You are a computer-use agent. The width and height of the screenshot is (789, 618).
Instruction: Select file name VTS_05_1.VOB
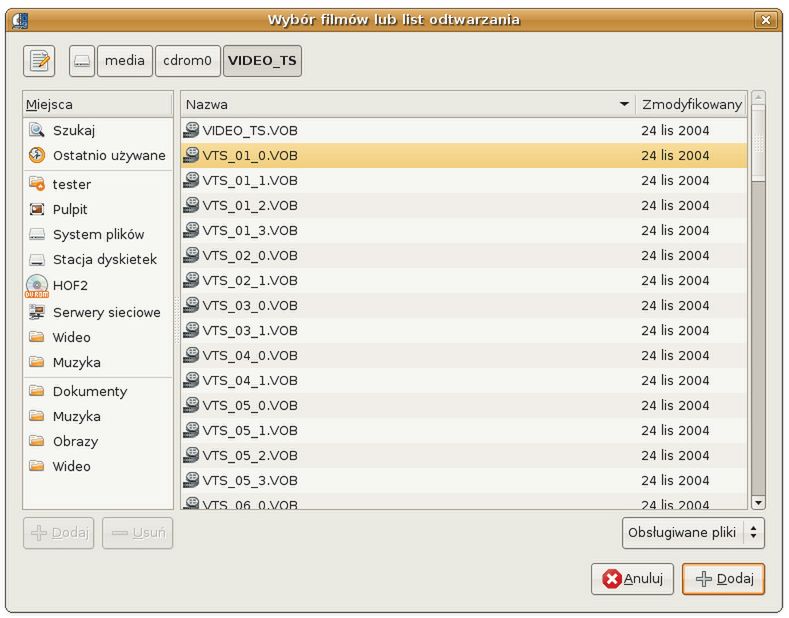250,430
